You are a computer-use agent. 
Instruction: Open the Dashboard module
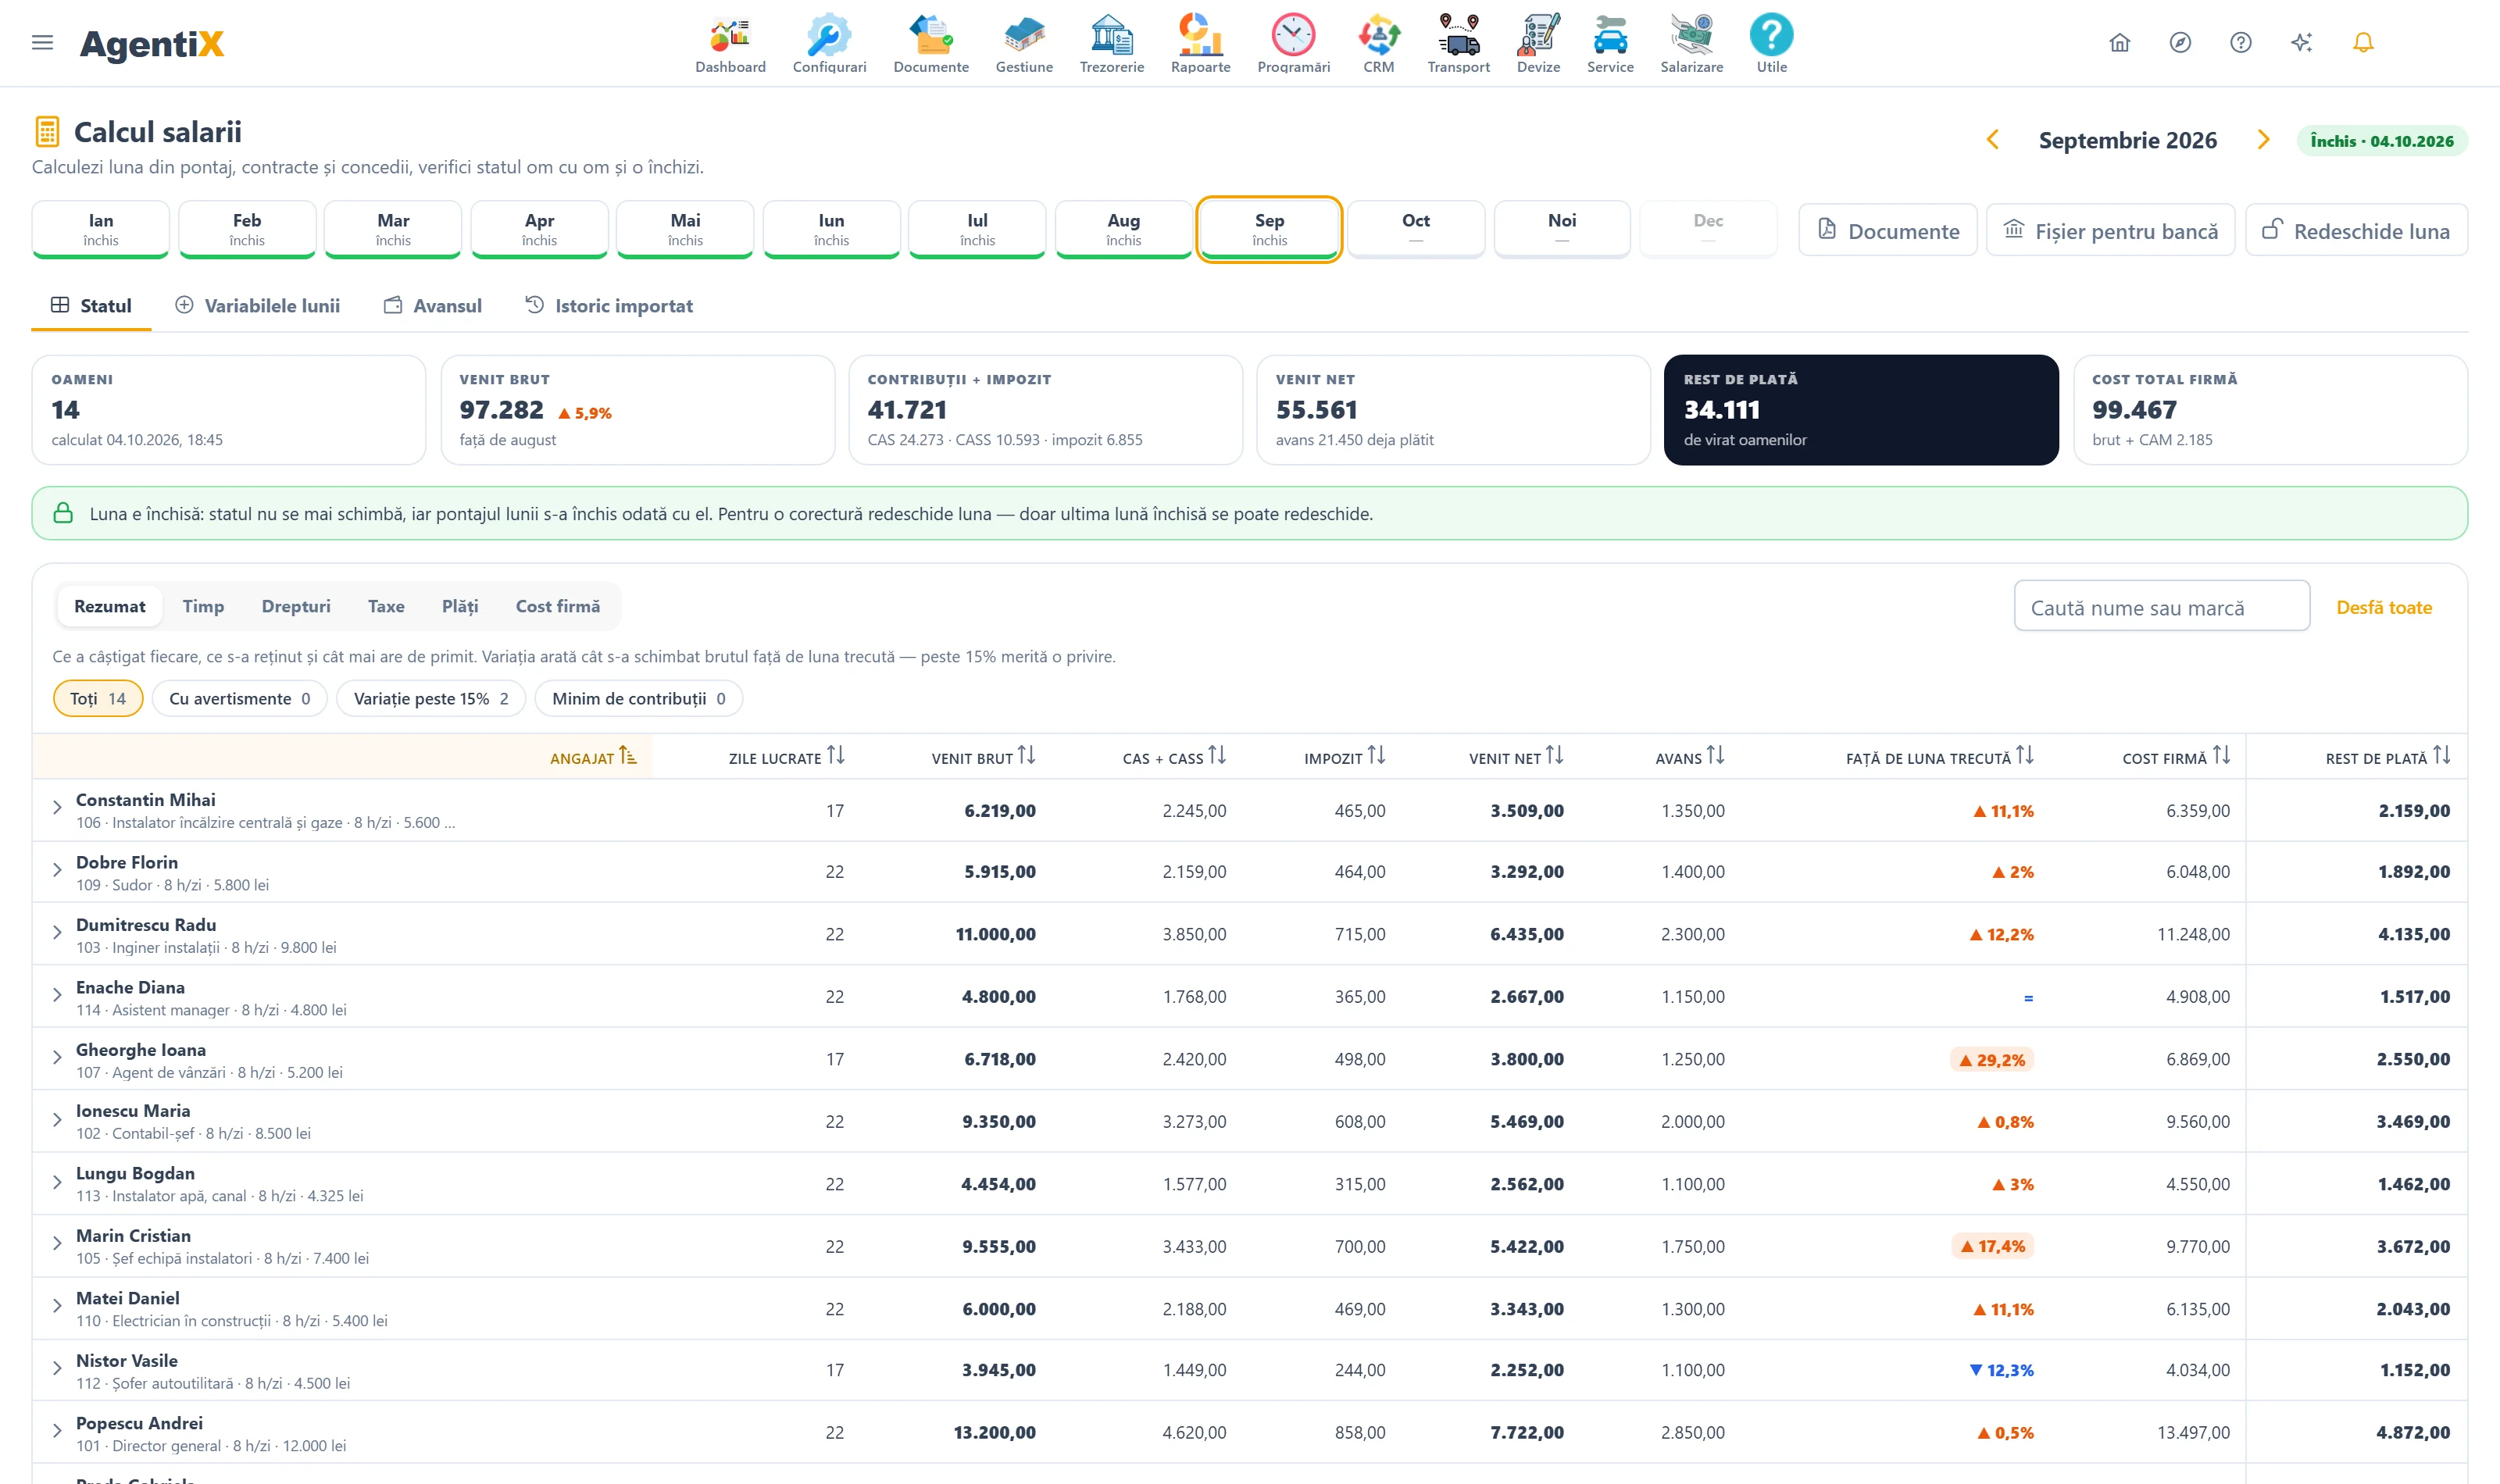(x=730, y=44)
